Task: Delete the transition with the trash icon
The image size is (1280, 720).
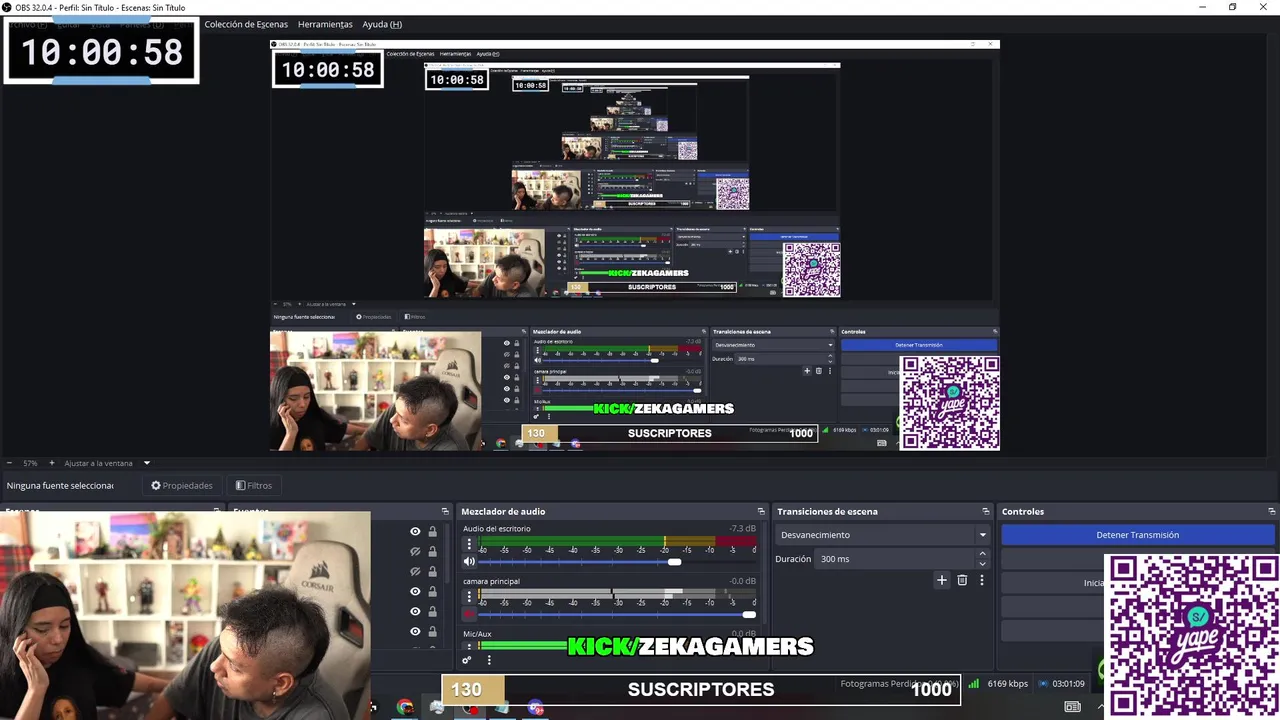Action: pos(962,580)
